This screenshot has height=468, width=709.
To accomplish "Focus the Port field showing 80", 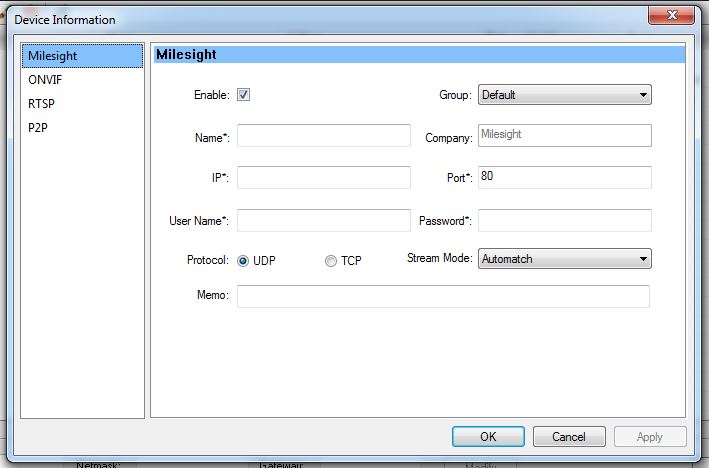I will pos(564,177).
